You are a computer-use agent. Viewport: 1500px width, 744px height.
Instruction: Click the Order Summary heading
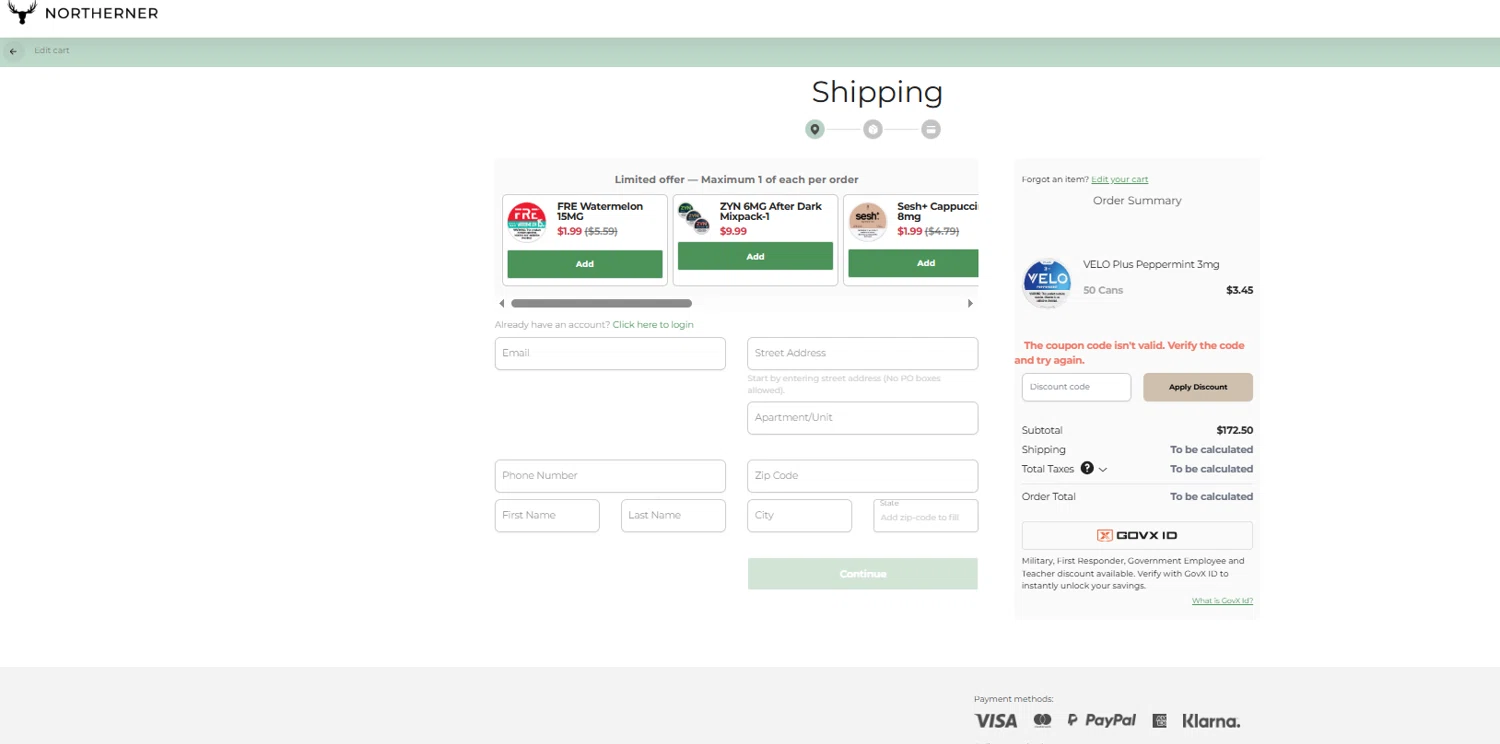[x=1137, y=201]
